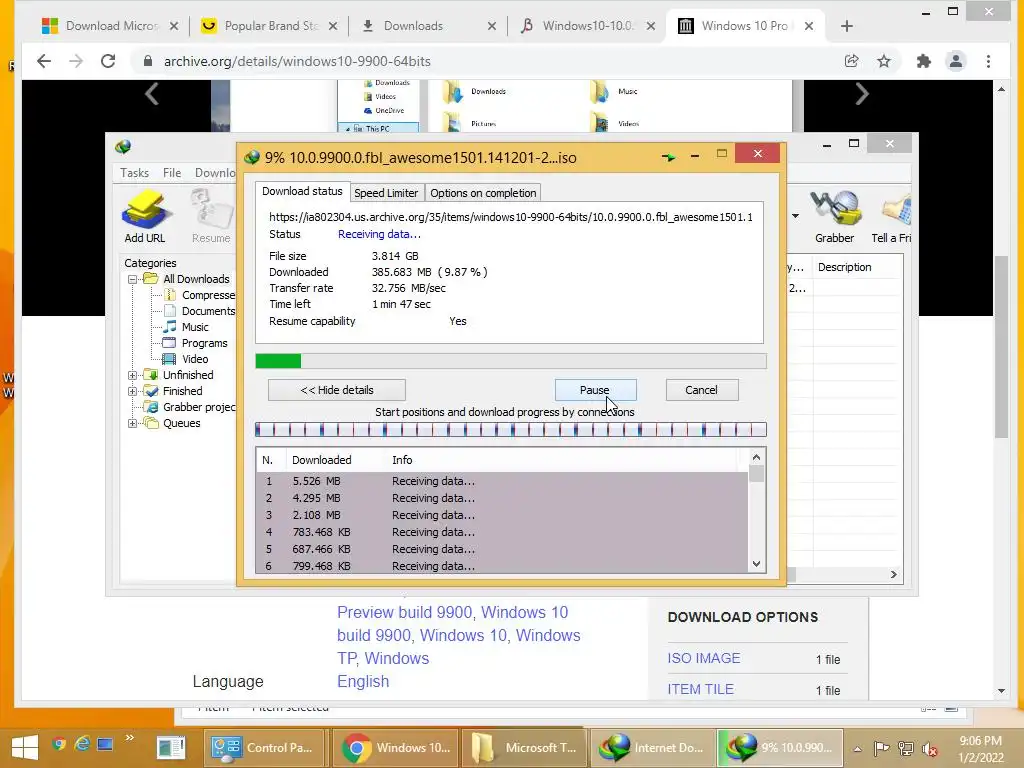Select connection row with 783.468 KB
This screenshot has height=768, width=1024.
click(502, 532)
